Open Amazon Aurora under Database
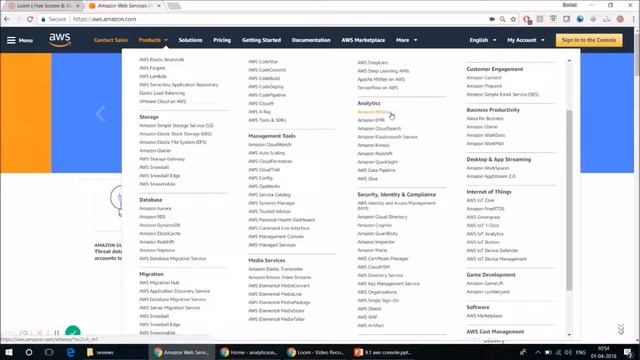This screenshot has width=640, height=360. click(x=155, y=208)
